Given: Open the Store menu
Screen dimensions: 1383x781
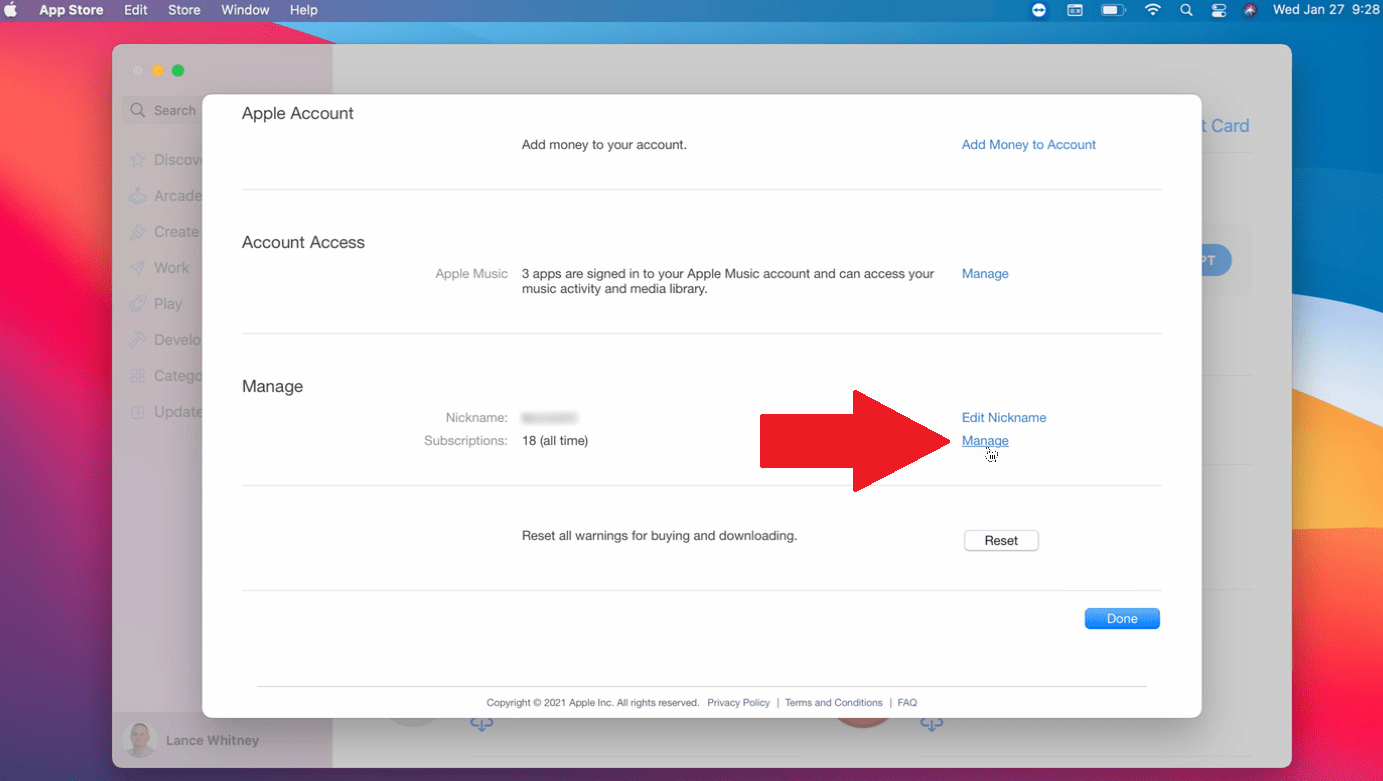Looking at the screenshot, I should coord(184,10).
